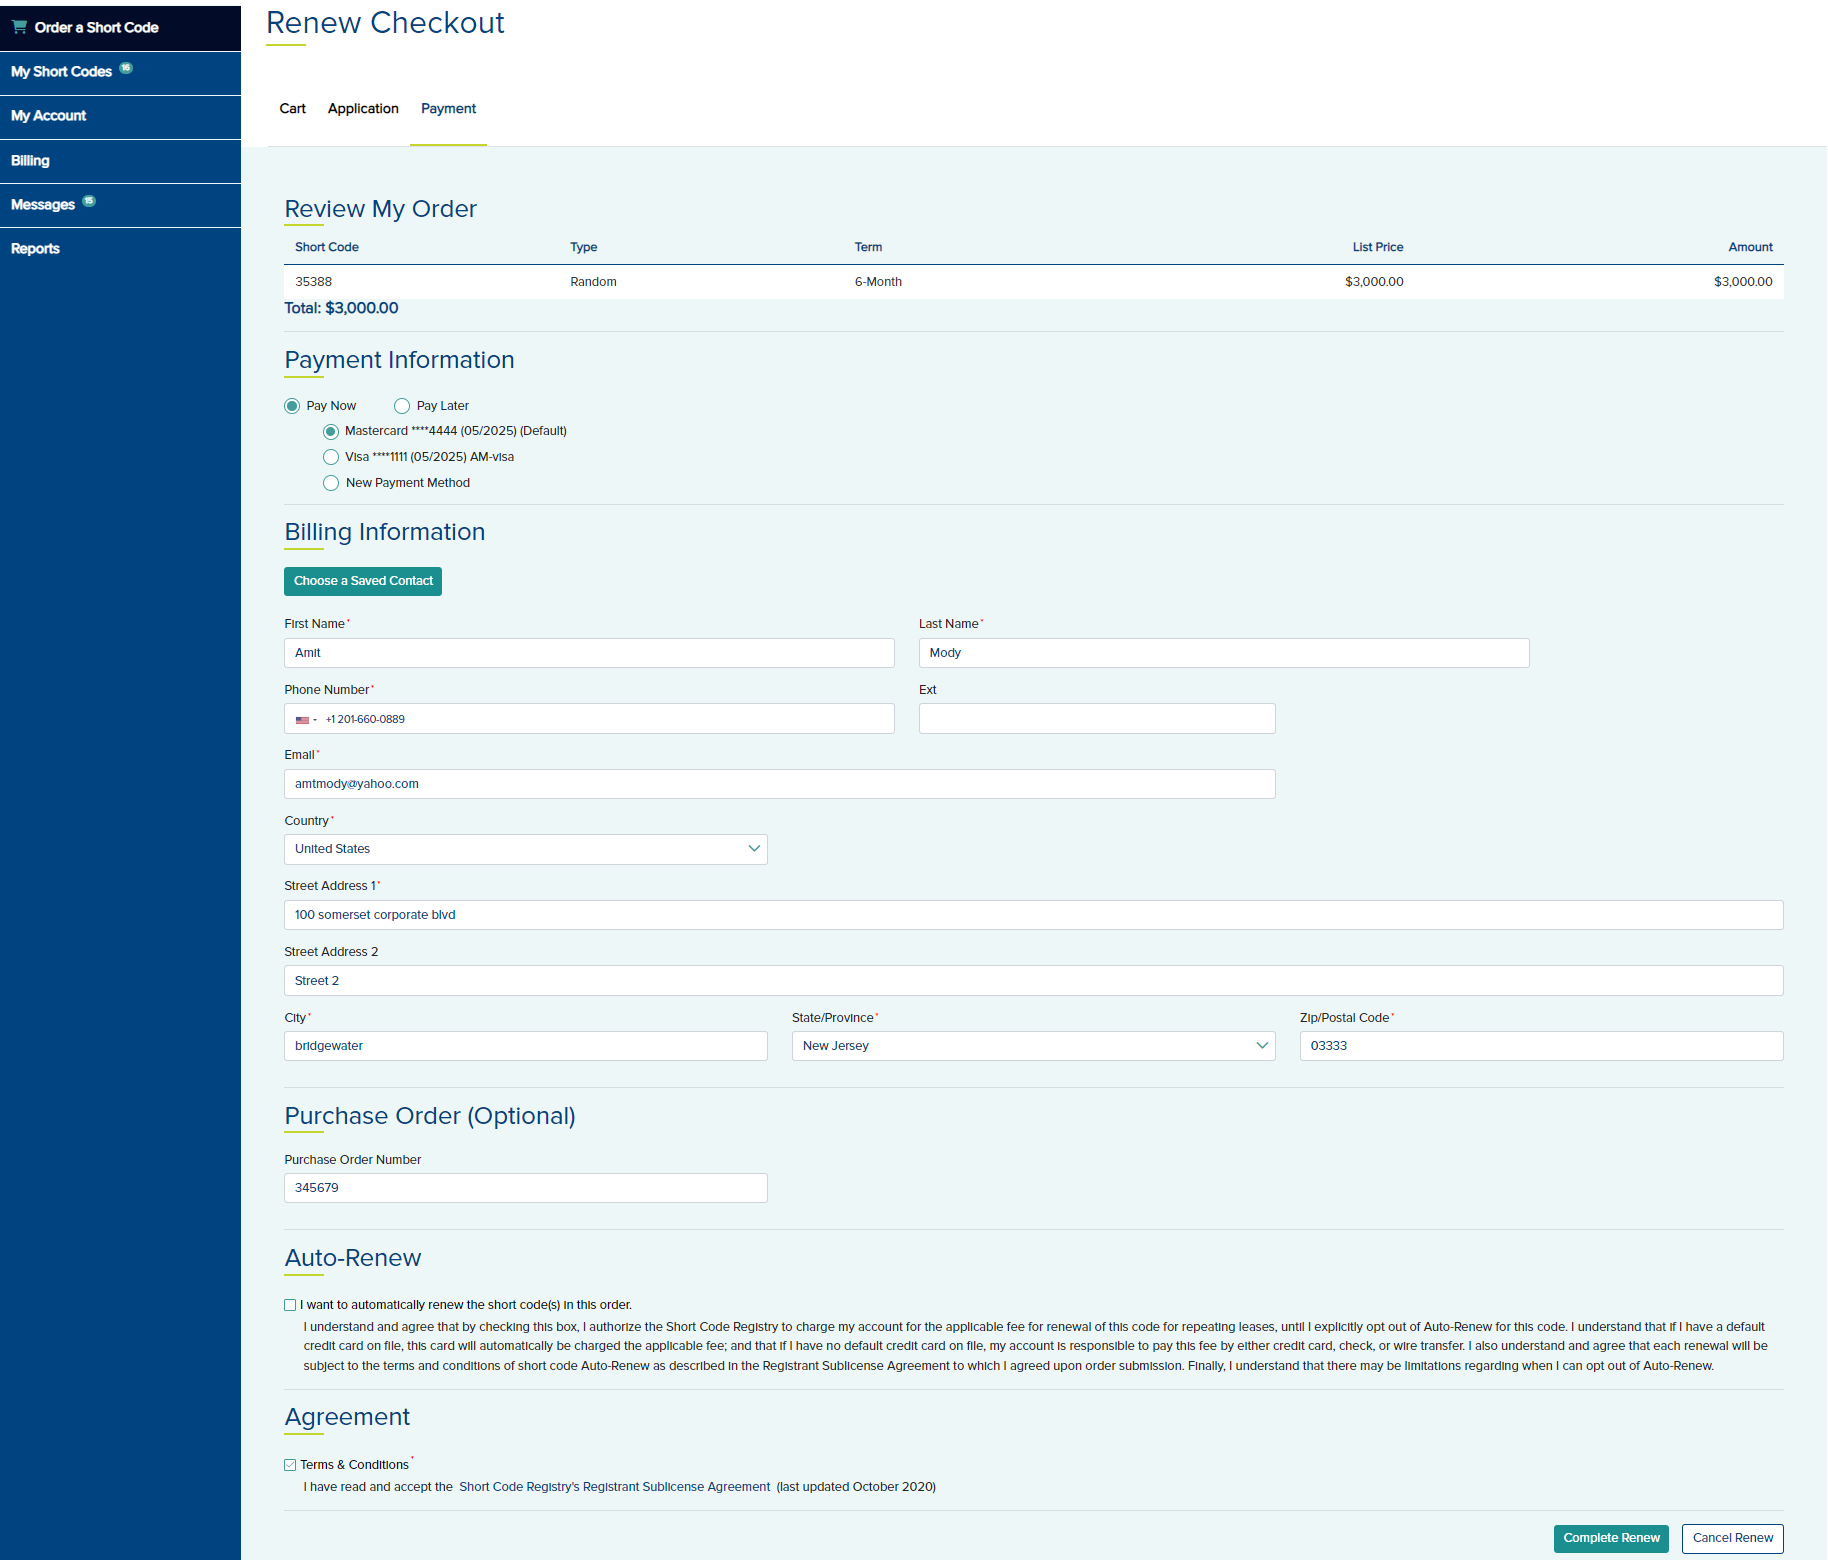The height and width of the screenshot is (1560, 1828).
Task: Click into the Purchase Order Number field
Action: coord(525,1188)
